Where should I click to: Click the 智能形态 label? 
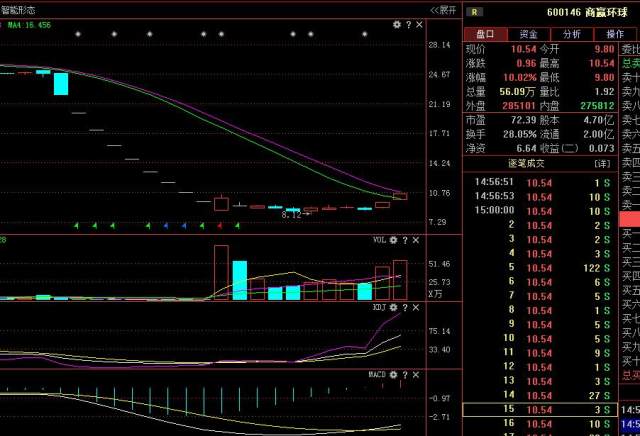coord(18,10)
